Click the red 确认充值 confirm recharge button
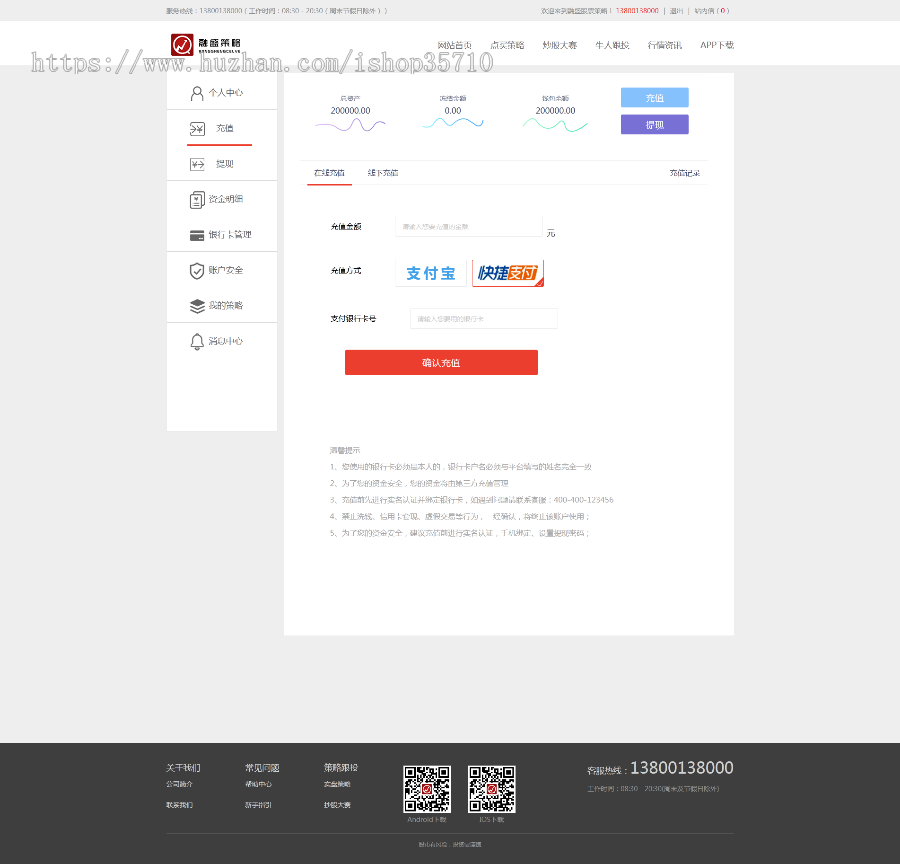This screenshot has width=900, height=864. pyautogui.click(x=441, y=362)
